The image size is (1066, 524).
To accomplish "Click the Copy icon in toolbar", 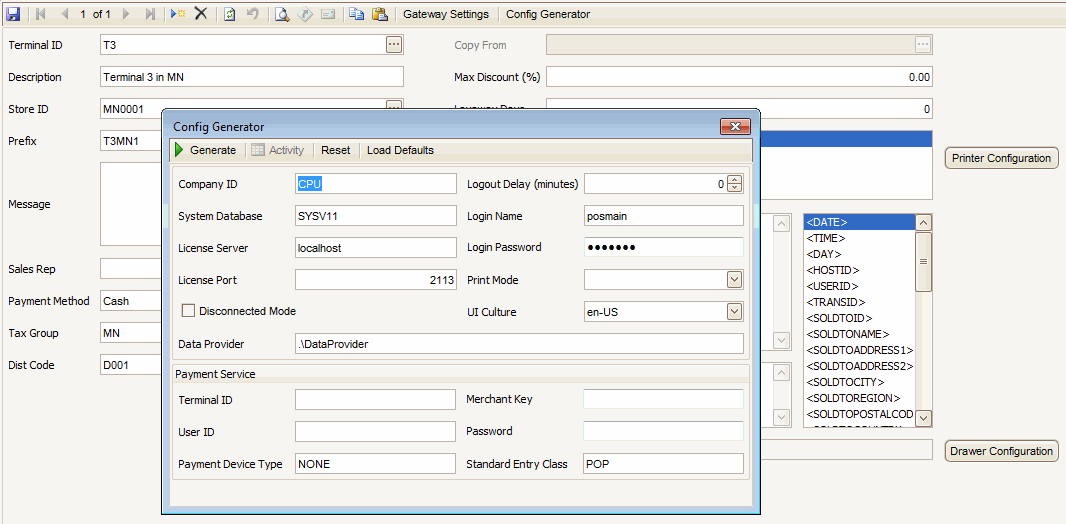I will (357, 14).
